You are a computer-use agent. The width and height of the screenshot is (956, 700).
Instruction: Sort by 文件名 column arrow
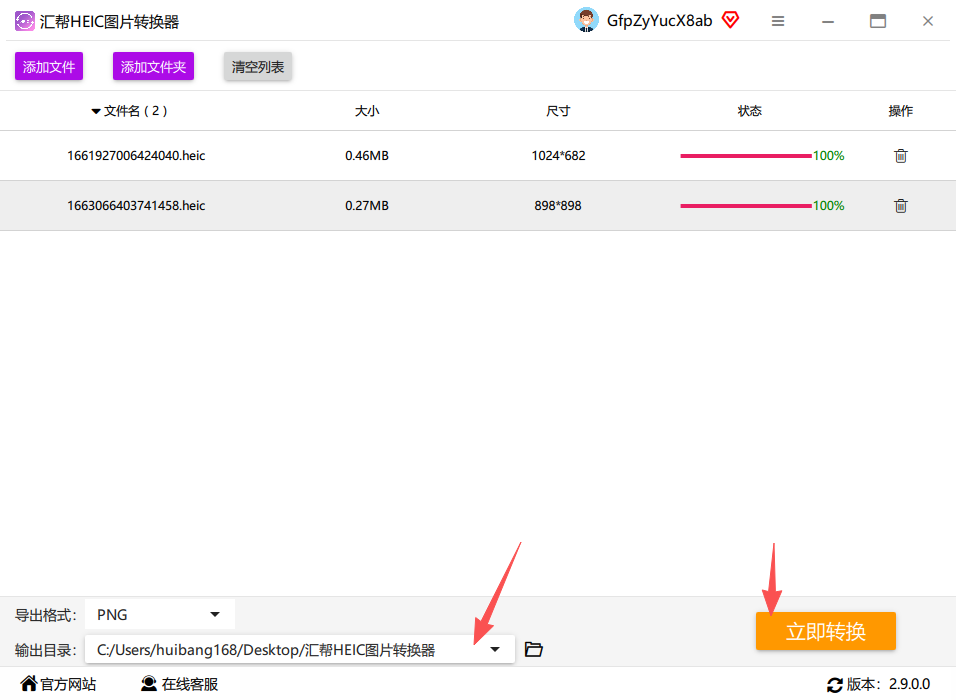(96, 112)
